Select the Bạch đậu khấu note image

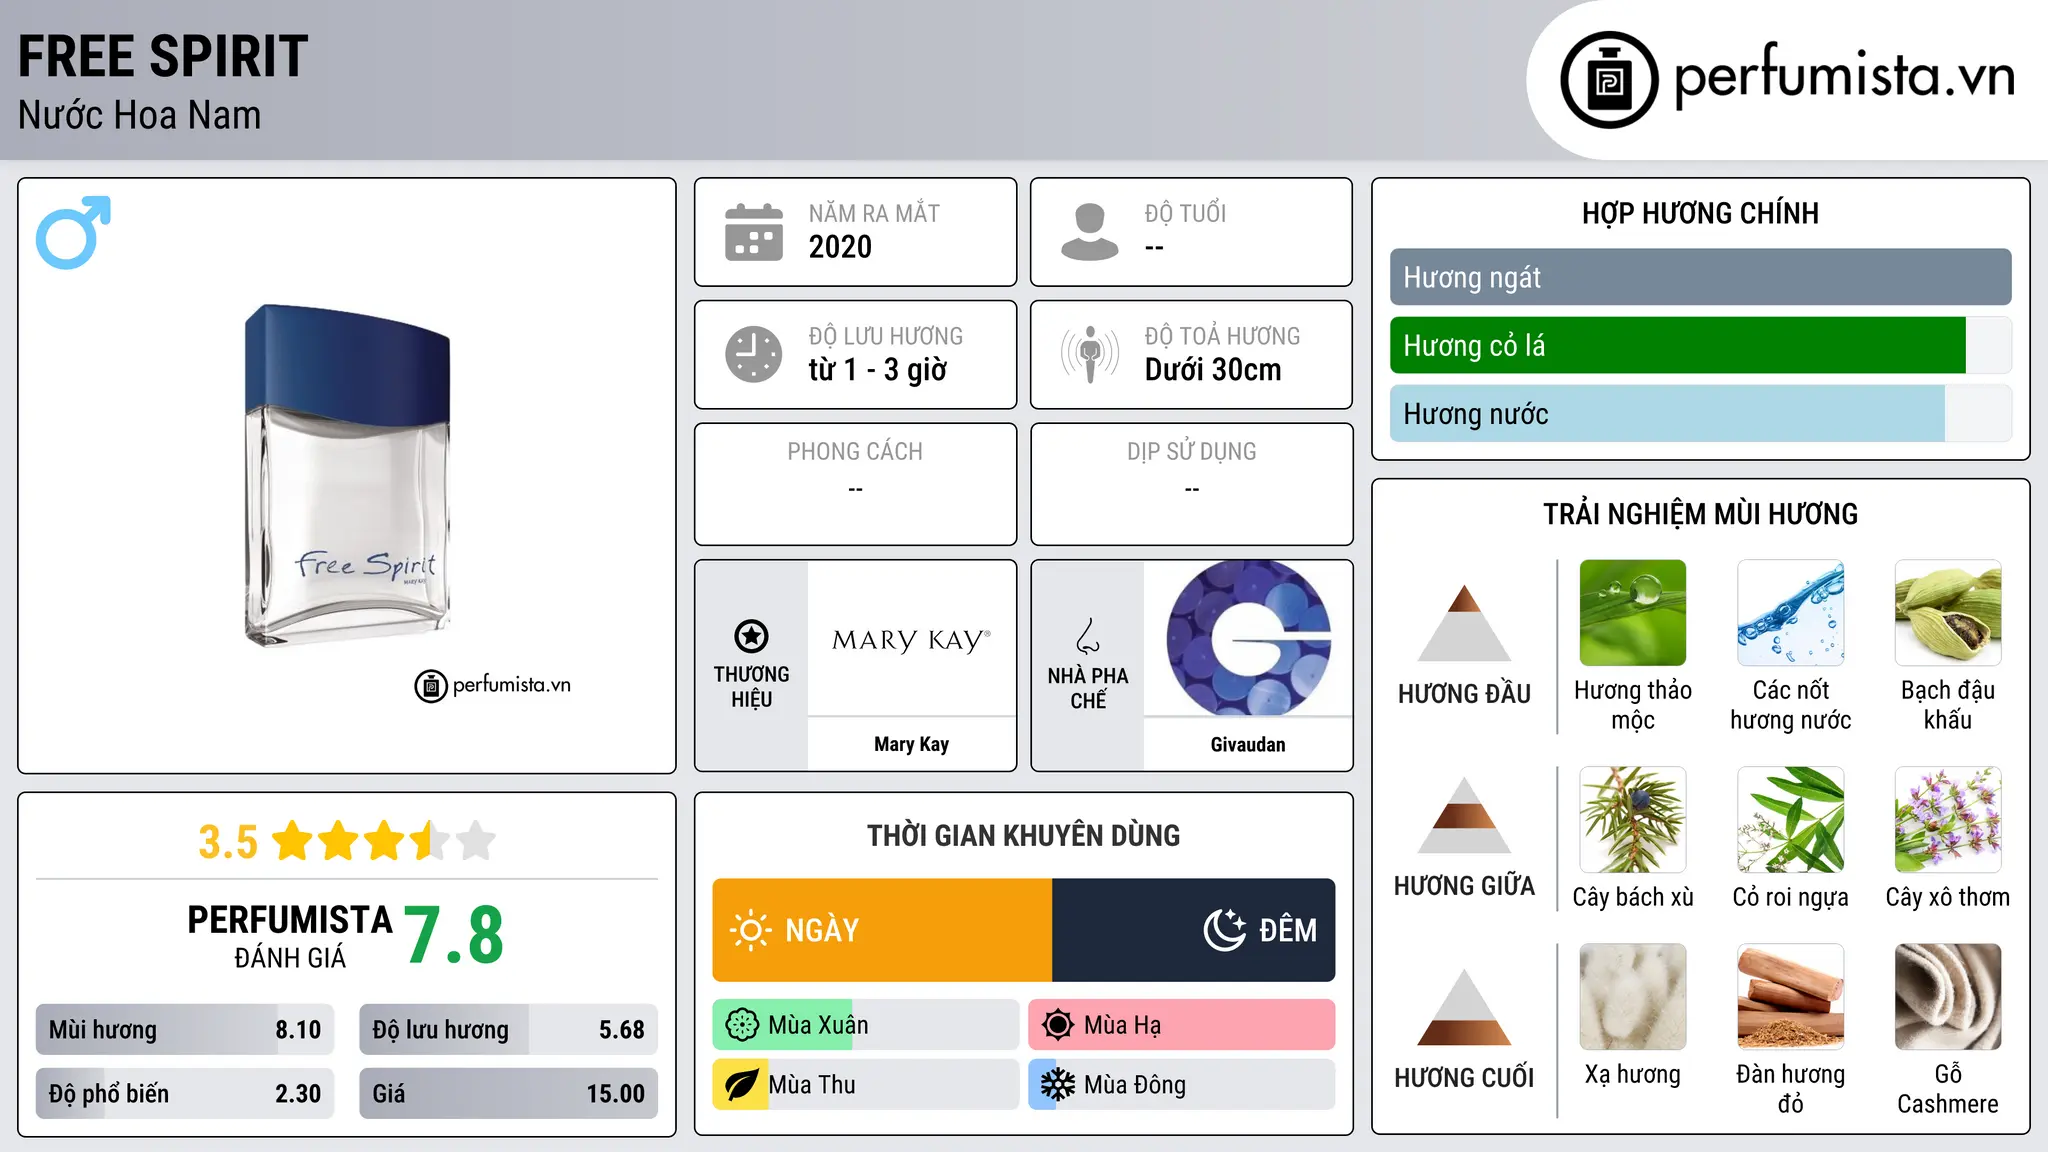[1948, 613]
